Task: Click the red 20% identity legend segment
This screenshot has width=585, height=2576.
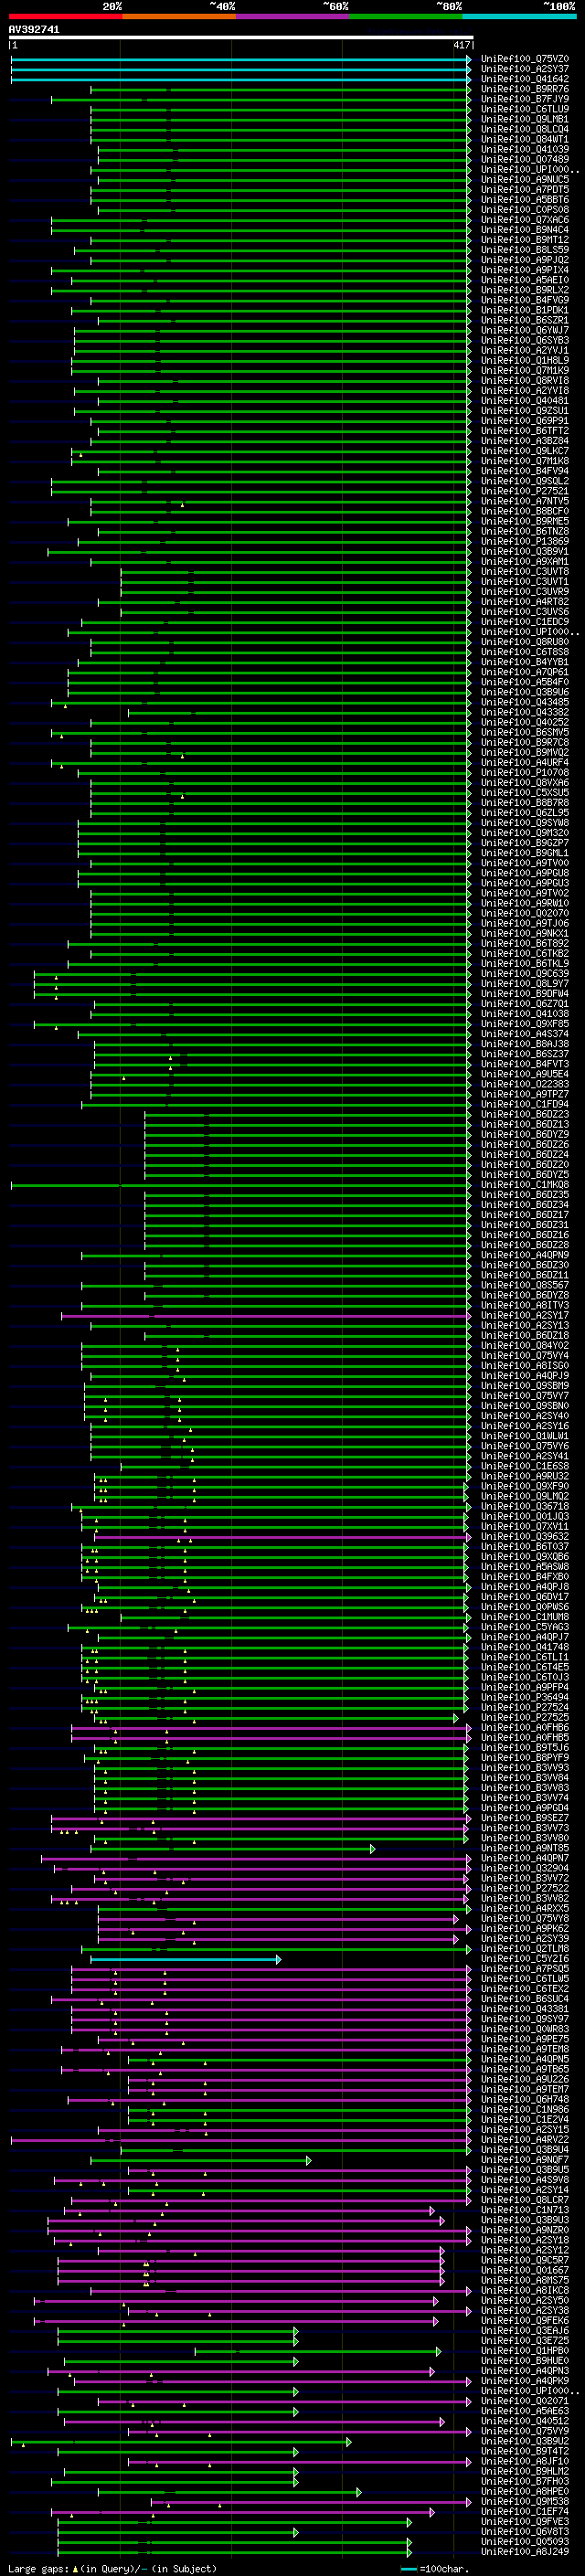Action: click(65, 16)
